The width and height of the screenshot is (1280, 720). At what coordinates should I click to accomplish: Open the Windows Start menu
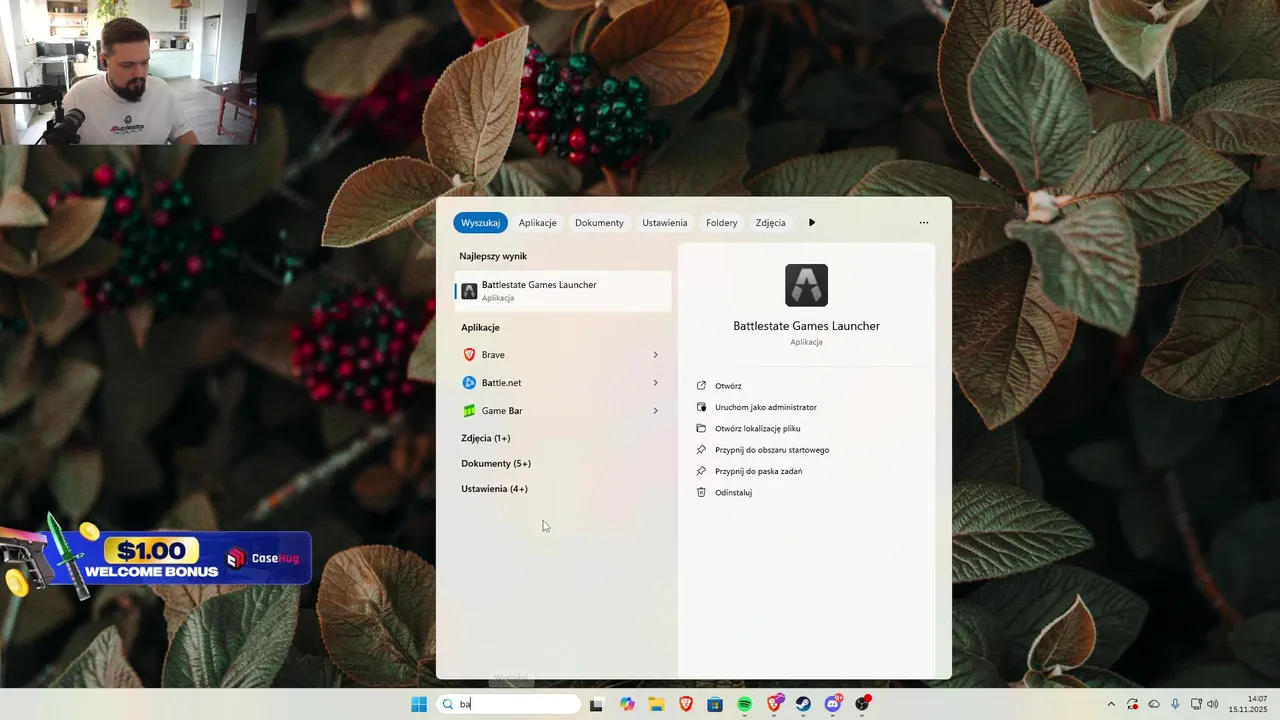pyautogui.click(x=419, y=704)
